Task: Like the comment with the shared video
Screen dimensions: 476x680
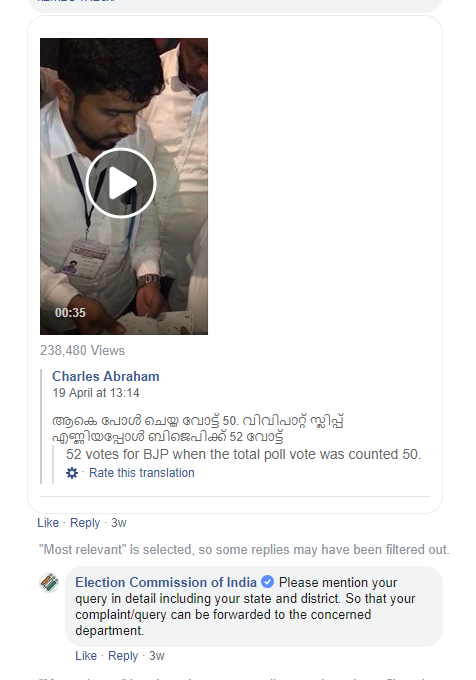Action: tap(48, 523)
